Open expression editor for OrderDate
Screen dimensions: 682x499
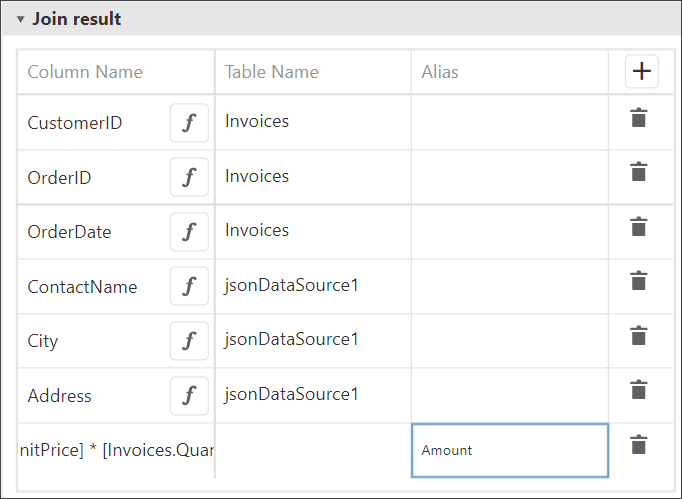point(189,232)
